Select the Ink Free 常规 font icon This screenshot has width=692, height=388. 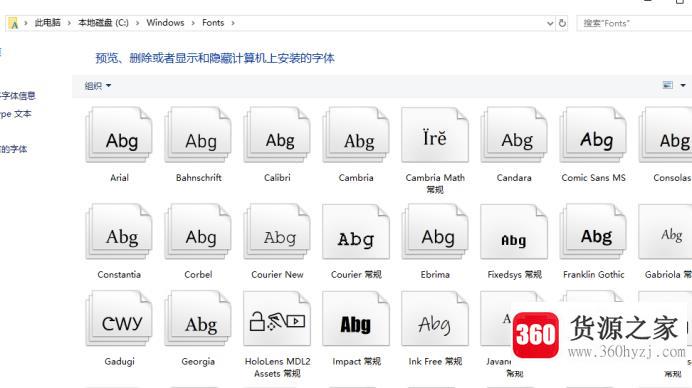[435, 318]
